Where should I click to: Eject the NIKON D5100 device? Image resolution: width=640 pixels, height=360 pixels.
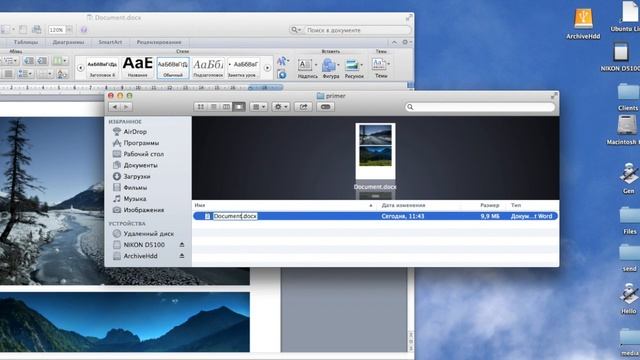(182, 245)
